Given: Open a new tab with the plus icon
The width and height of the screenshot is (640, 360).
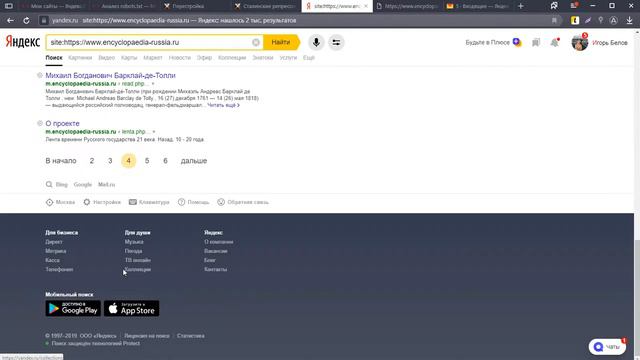Looking at the screenshot, I should 520,6.
